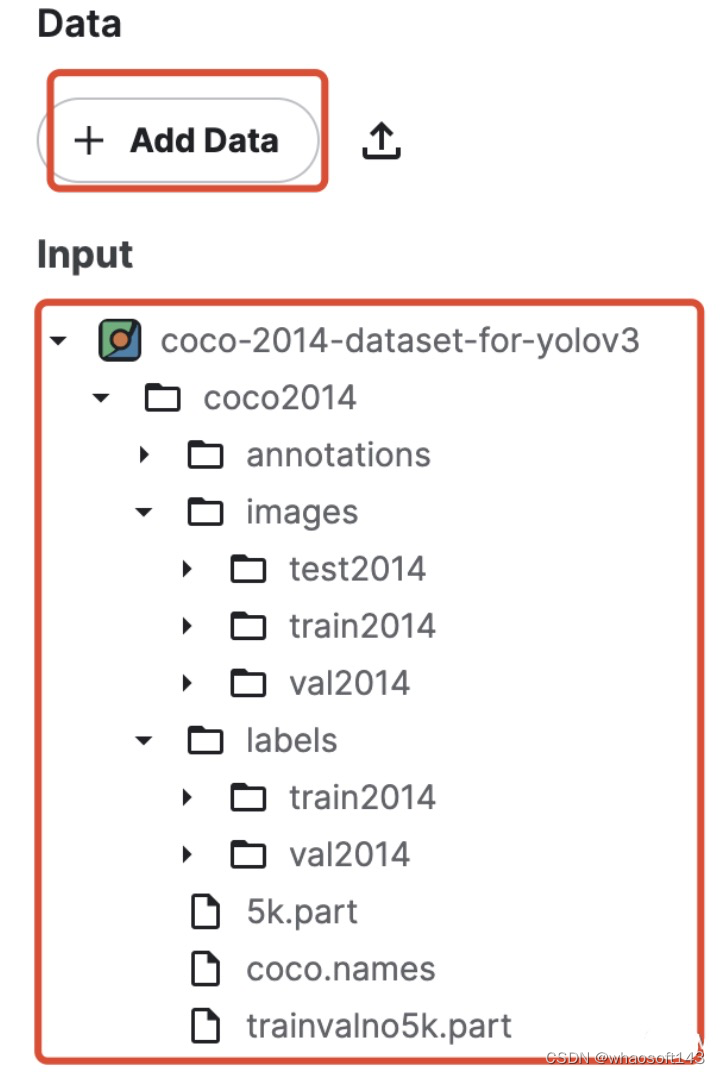Expand the annotations folder

[145, 454]
